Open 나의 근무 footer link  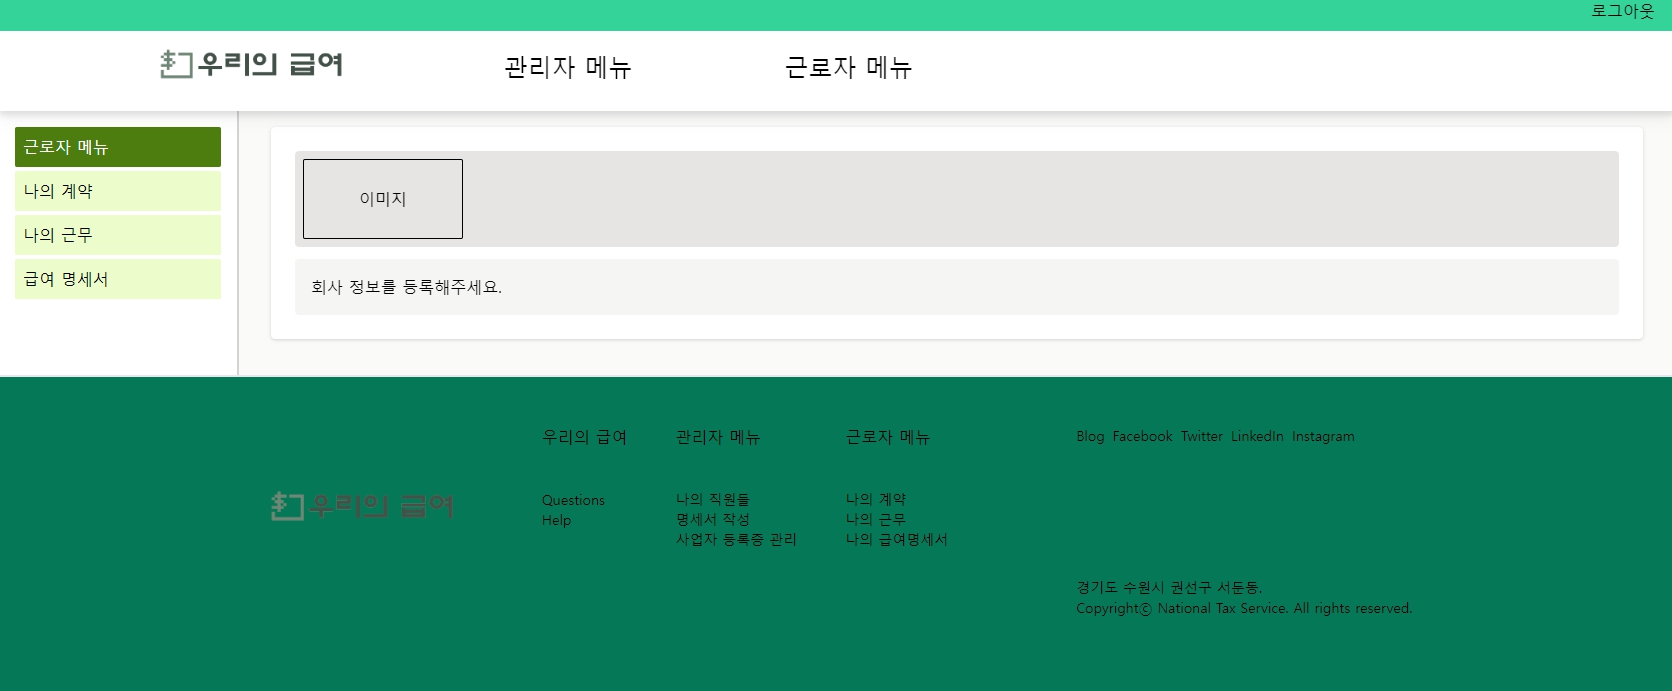pos(876,519)
